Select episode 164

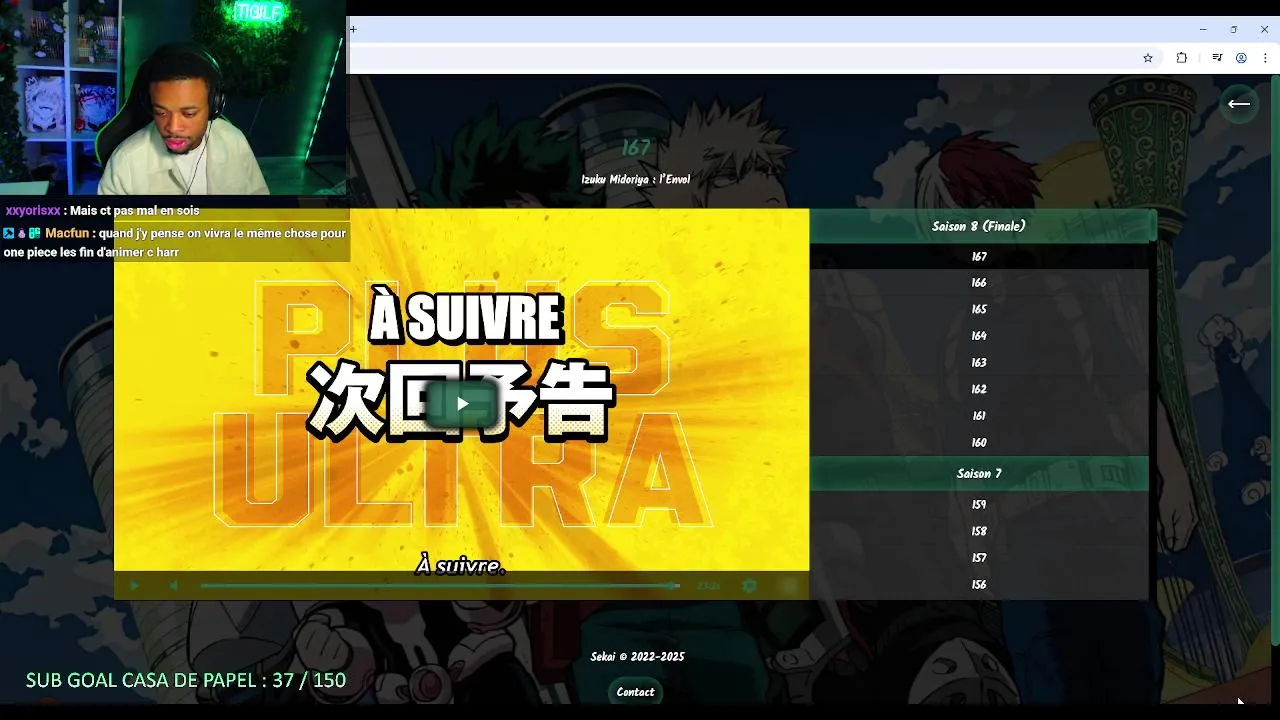pos(979,336)
